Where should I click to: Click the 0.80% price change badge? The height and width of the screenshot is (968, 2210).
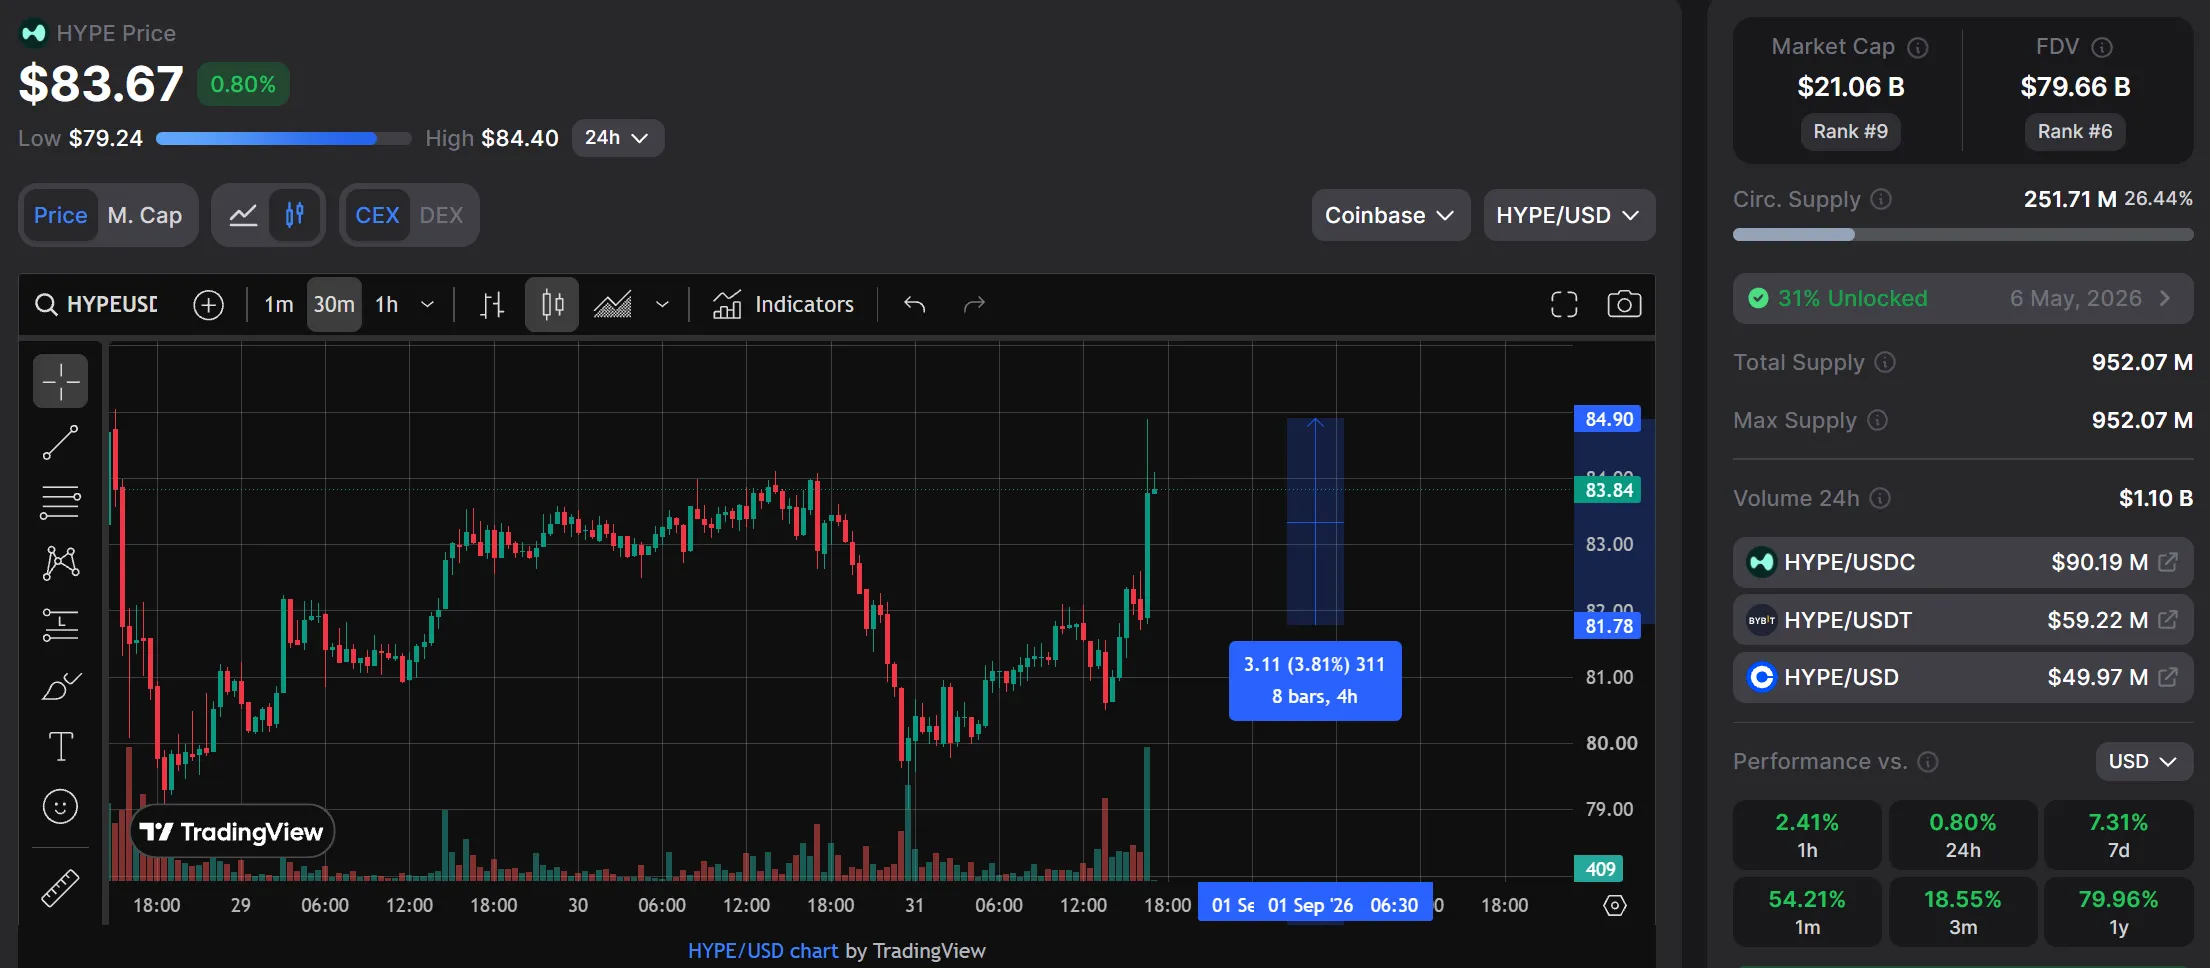tap(243, 84)
